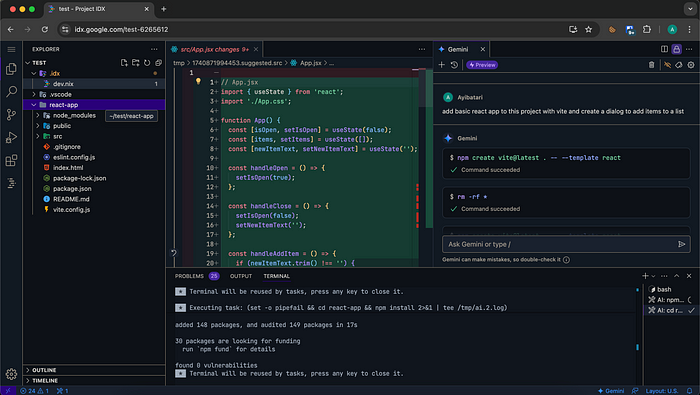Click the orange crossed-out icon in Gemini toolbar
The width and height of the screenshot is (700, 395).
[x=667, y=65]
